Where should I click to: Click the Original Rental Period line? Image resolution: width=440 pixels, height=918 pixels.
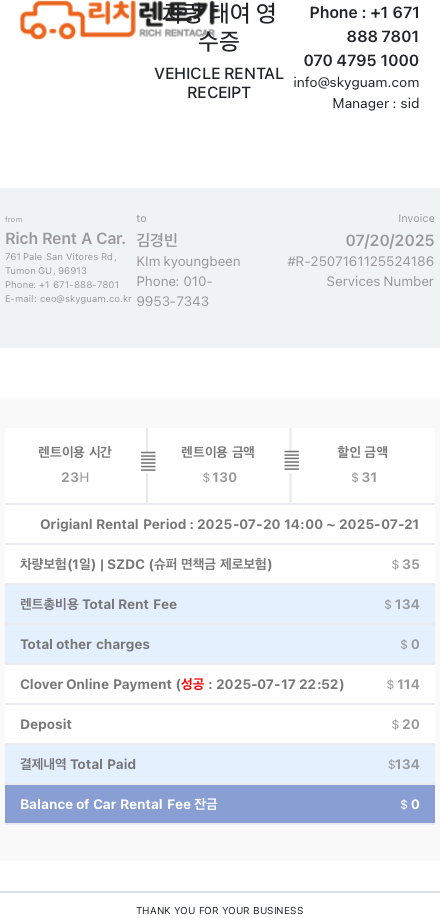pos(229,524)
